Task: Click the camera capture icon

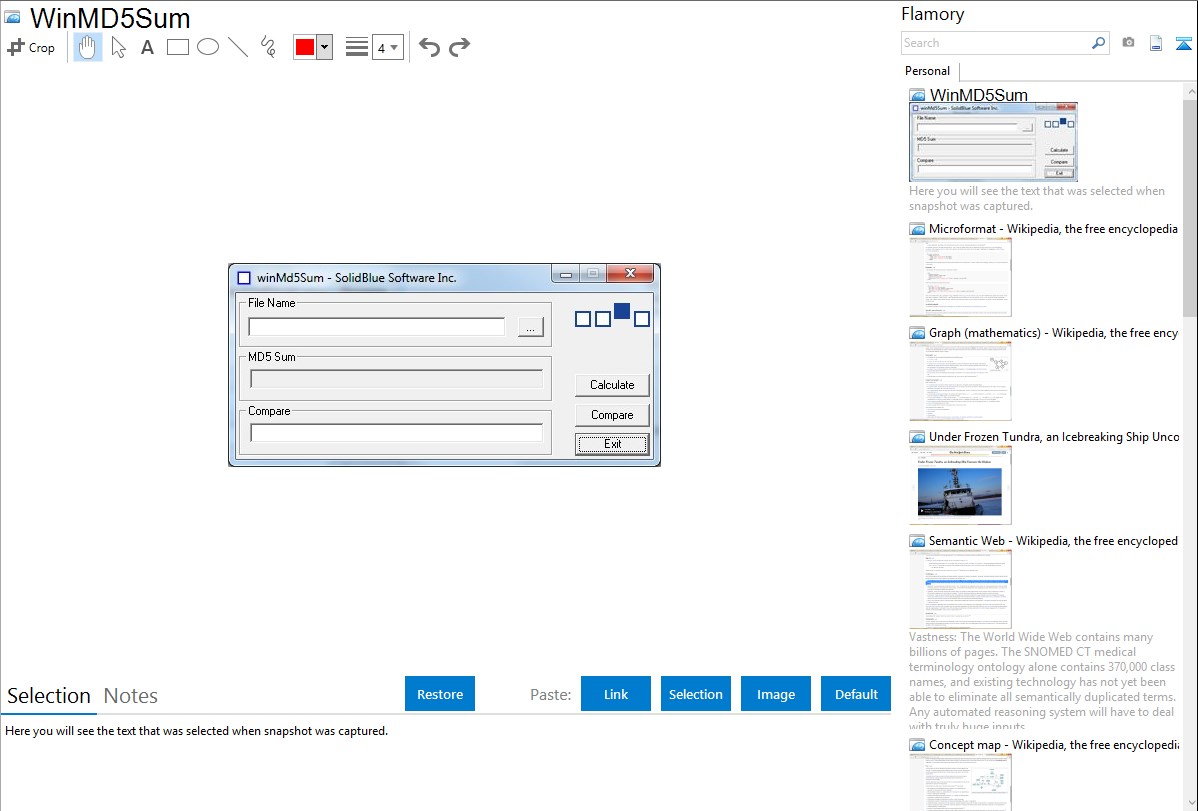Action: 1128,43
